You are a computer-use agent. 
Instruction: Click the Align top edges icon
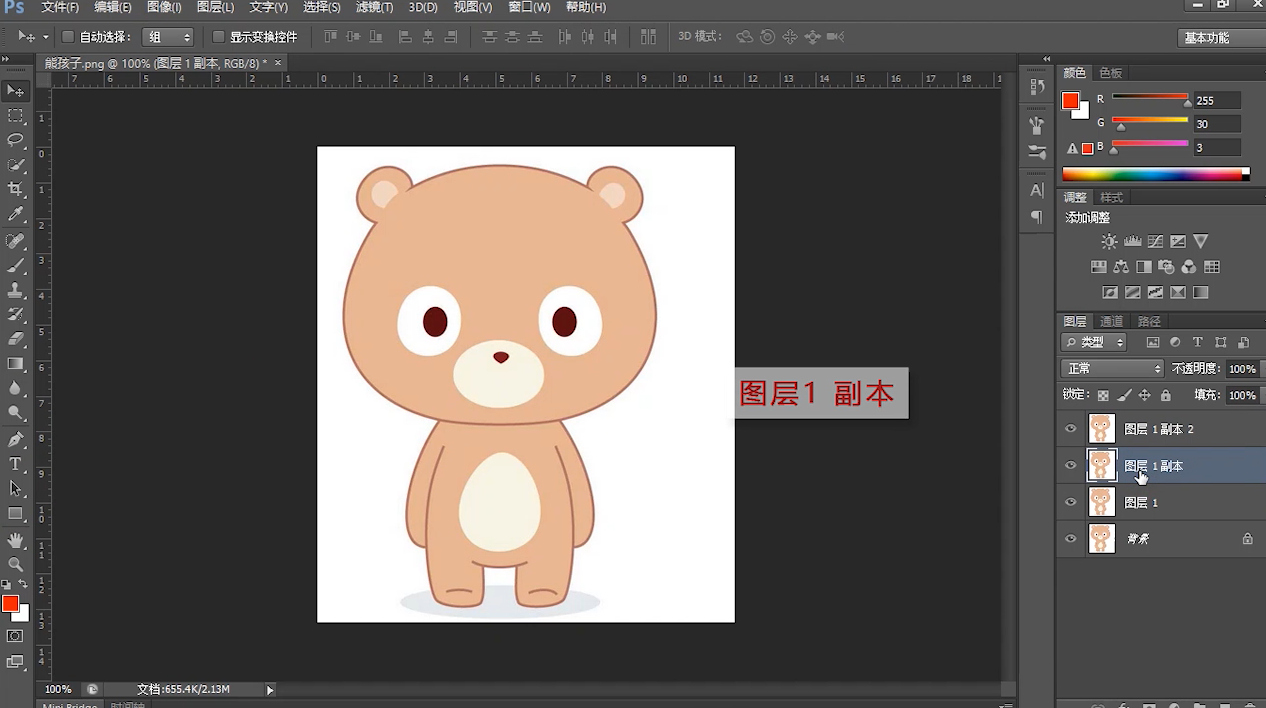coord(332,37)
